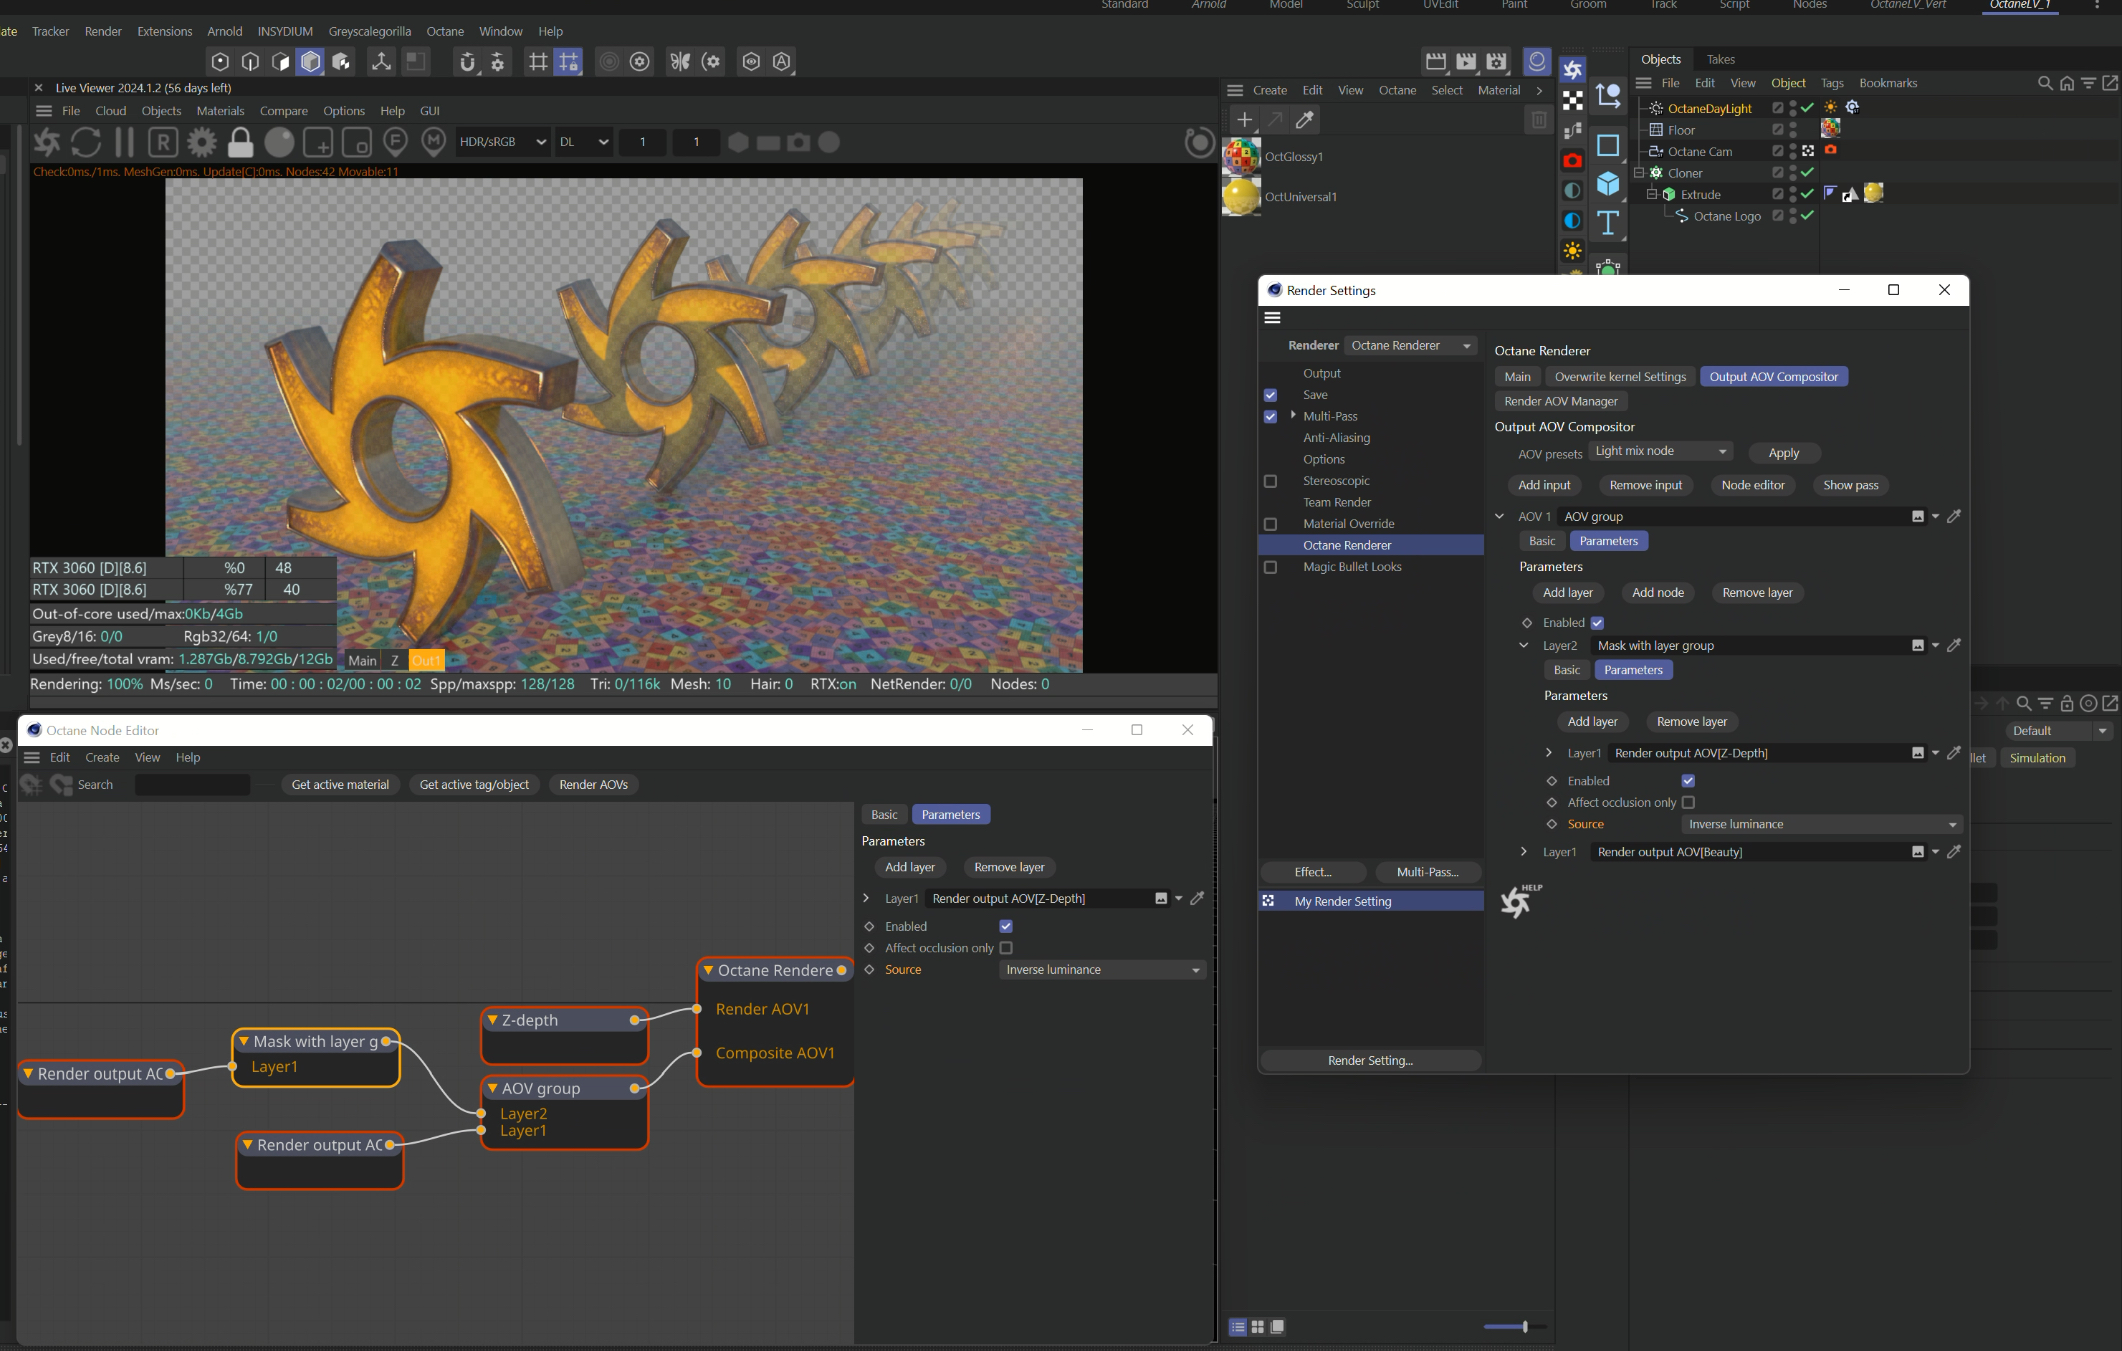2122x1351 pixels.
Task: Click the material picker M pin icon
Action: coord(433,142)
